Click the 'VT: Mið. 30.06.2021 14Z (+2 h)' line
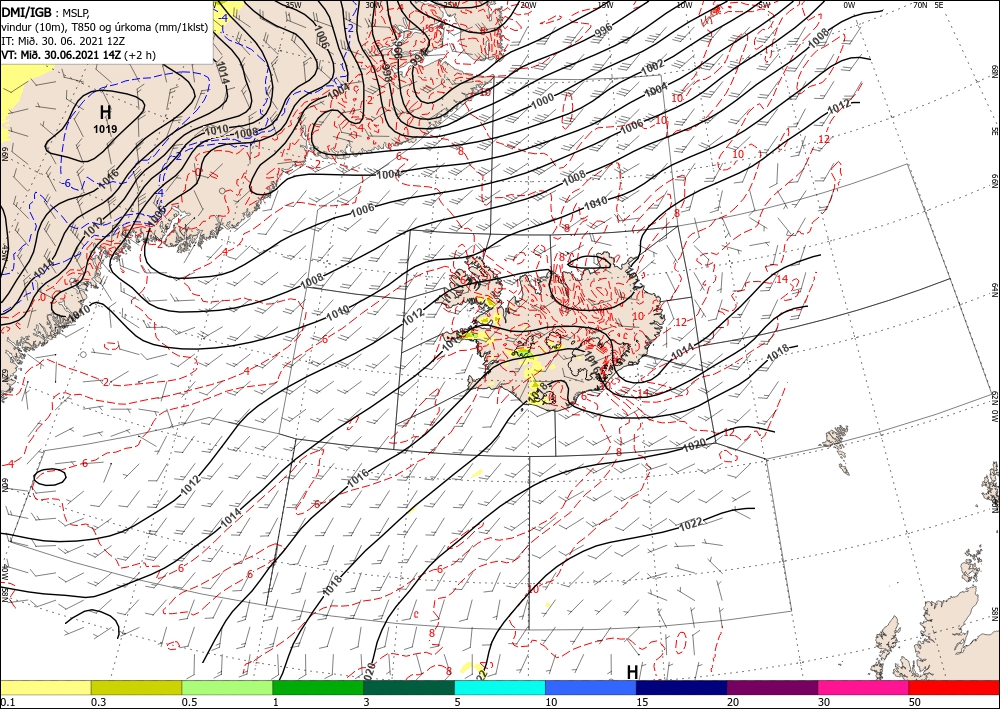 pos(78,54)
